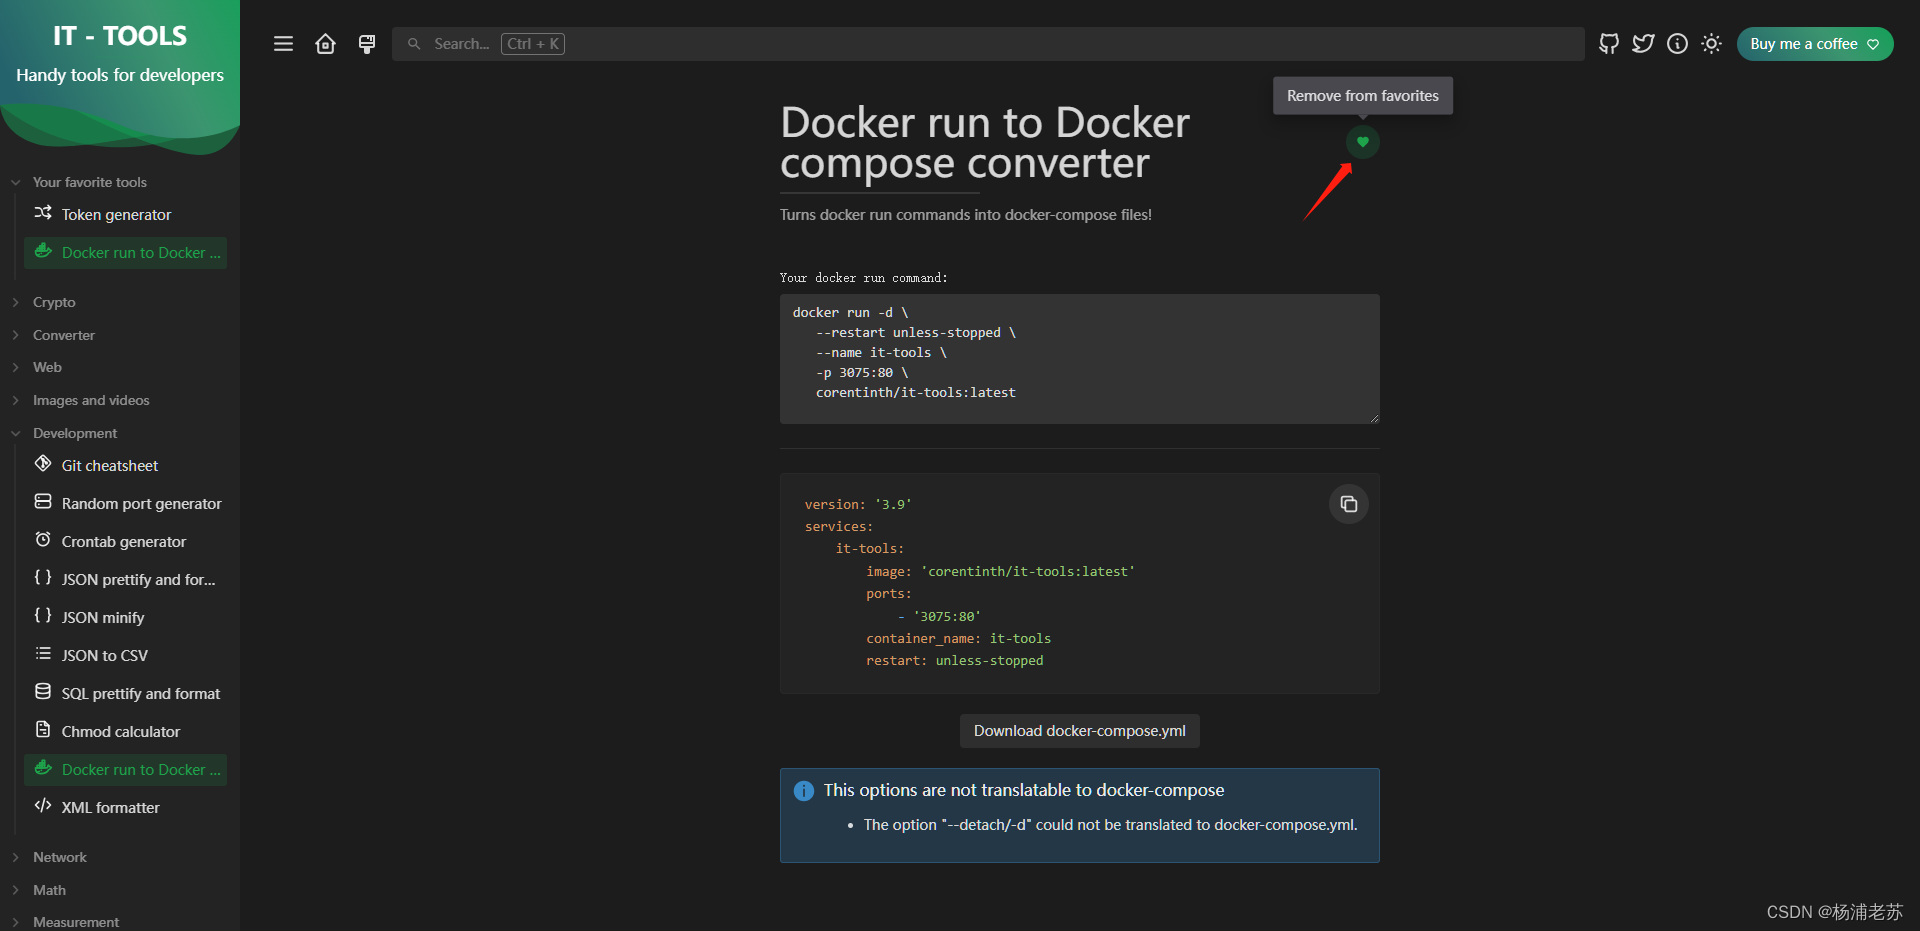Click the info icon in warning box

coord(804,791)
